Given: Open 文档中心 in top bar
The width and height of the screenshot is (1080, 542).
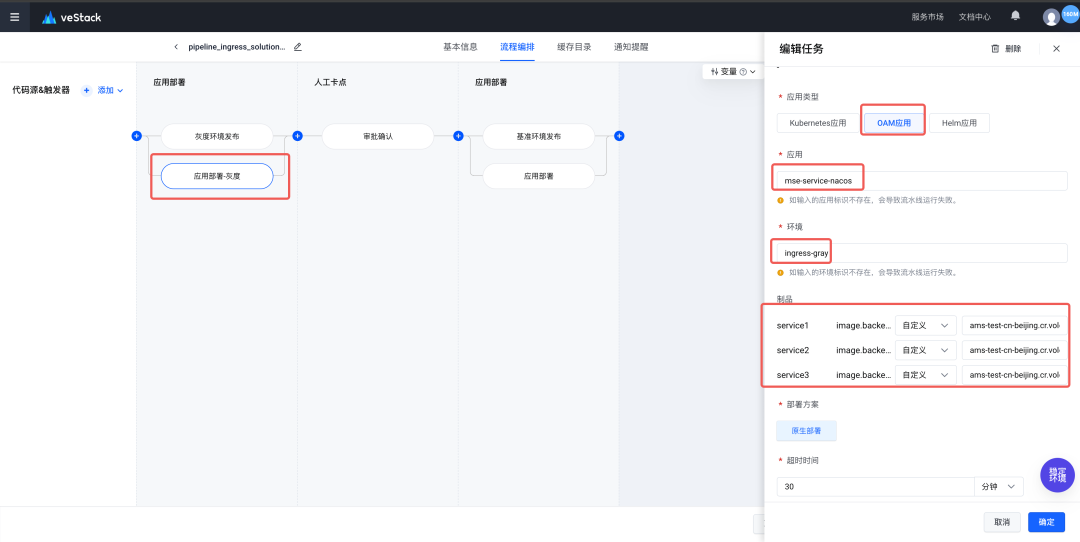Looking at the screenshot, I should pos(975,17).
